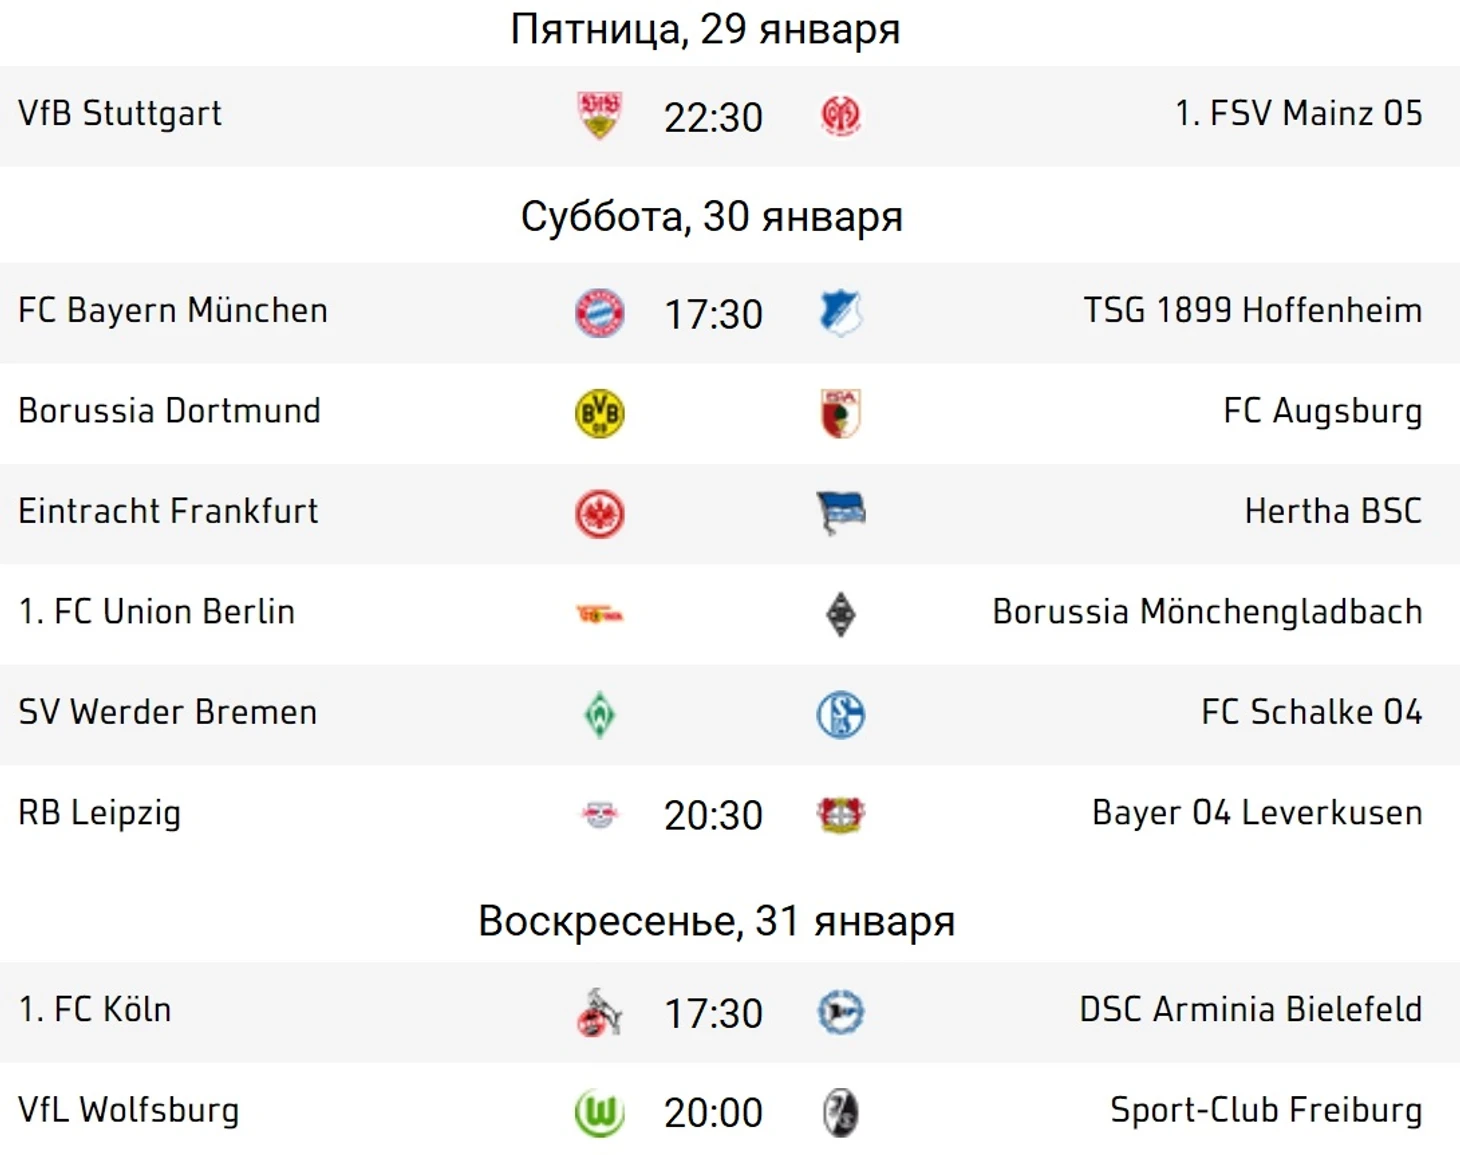
Task: Click the DSC Arminia Bielefeld team name
Action: (x=1251, y=1009)
